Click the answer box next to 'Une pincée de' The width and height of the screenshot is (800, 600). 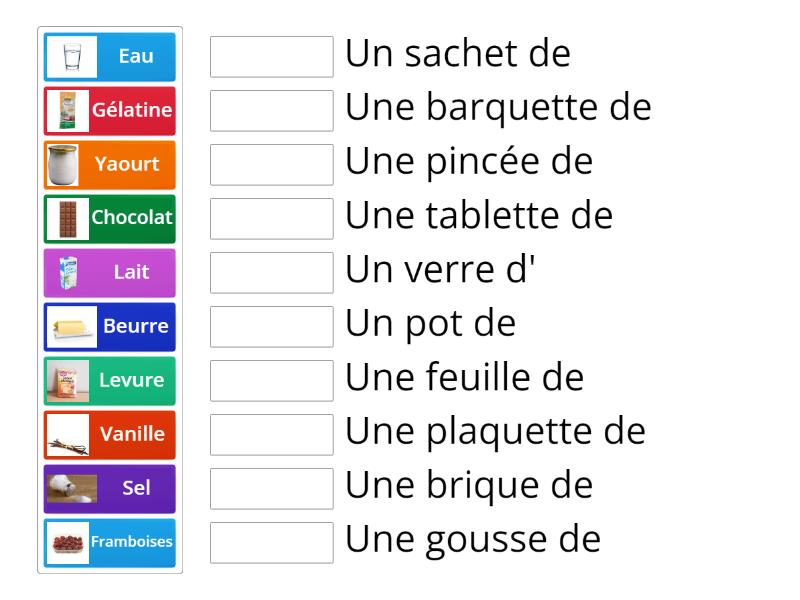click(271, 165)
